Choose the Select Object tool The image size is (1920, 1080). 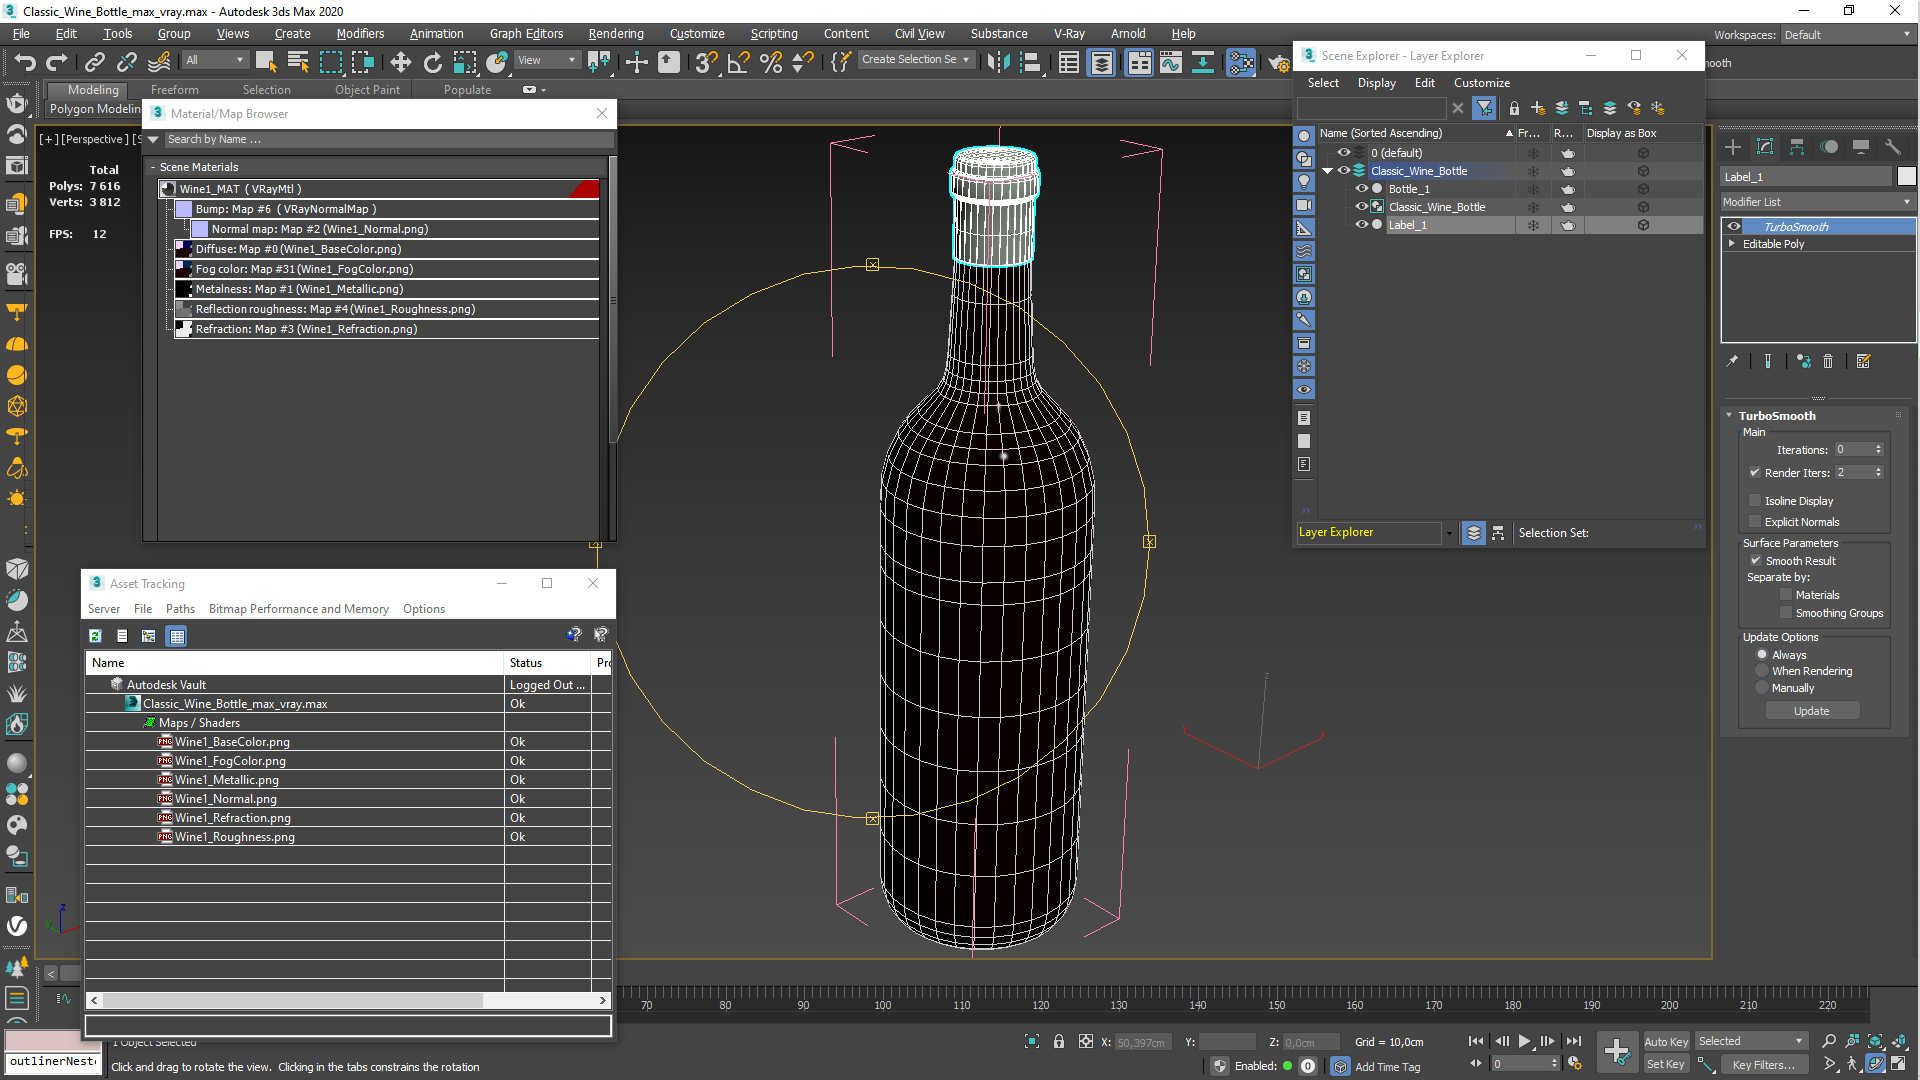(265, 62)
